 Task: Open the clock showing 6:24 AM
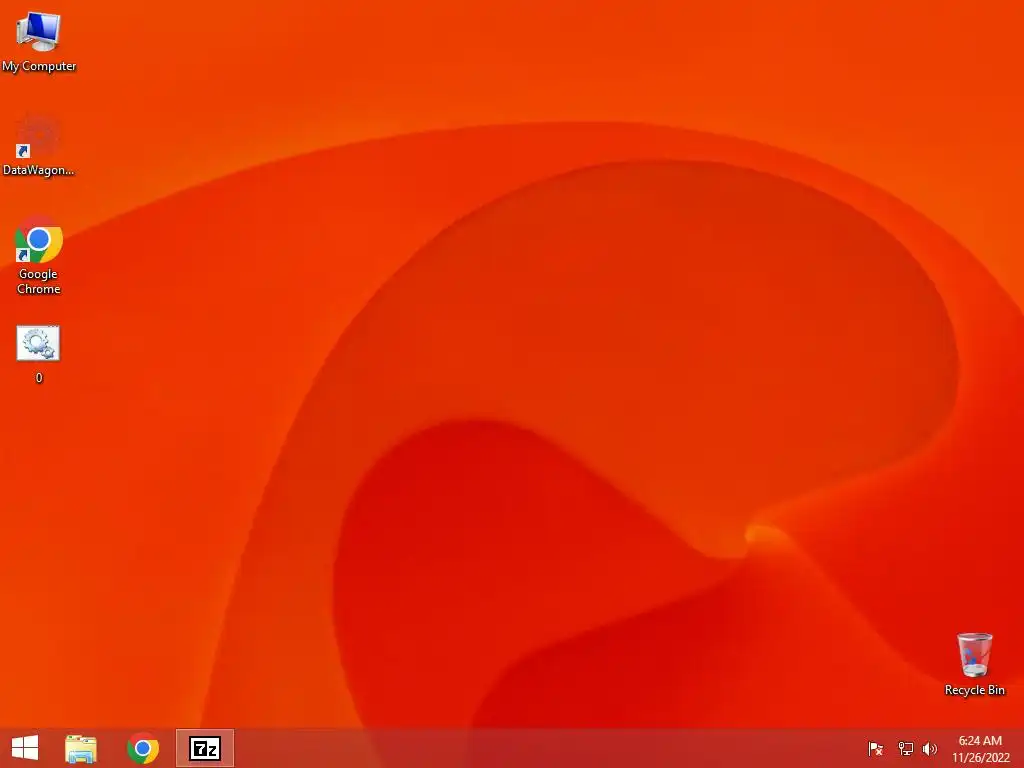point(980,749)
